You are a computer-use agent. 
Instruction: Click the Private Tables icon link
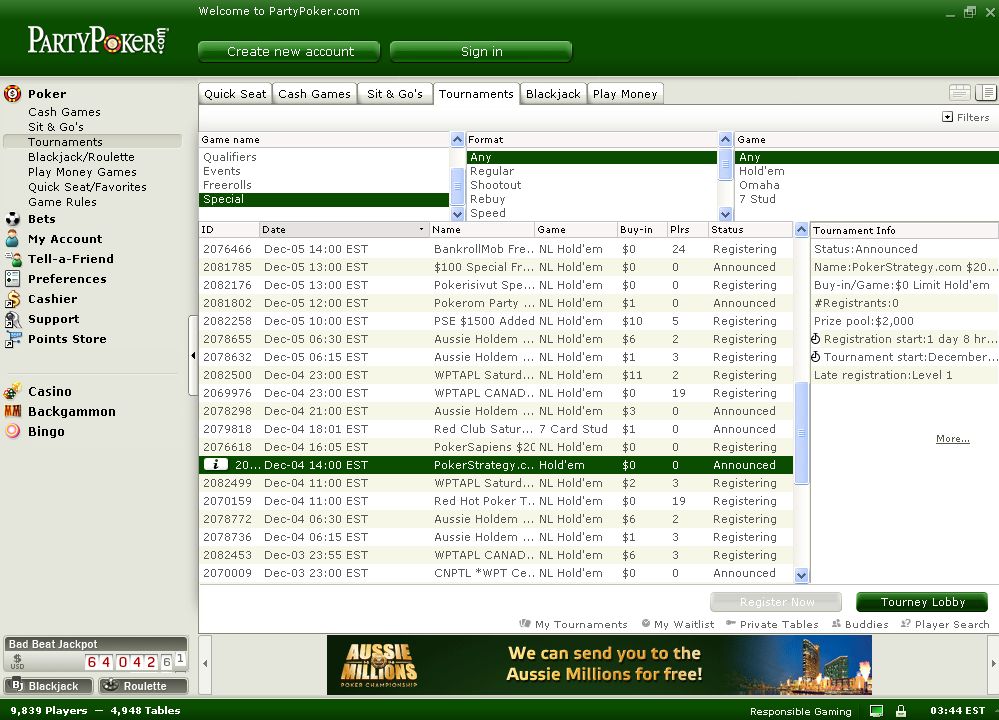tap(772, 624)
